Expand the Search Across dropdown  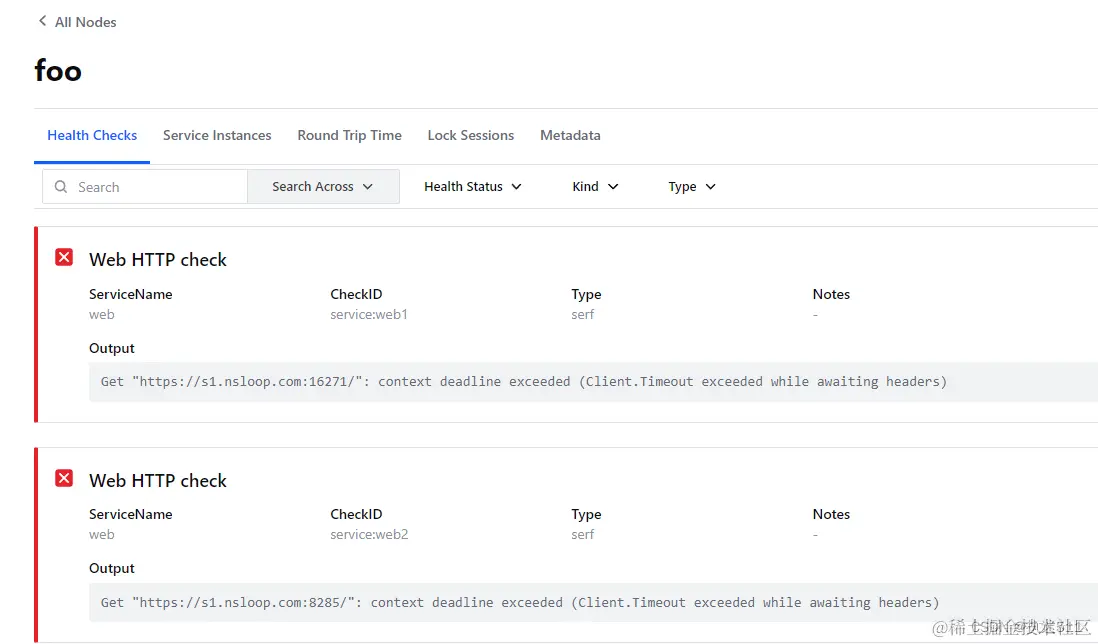(x=323, y=187)
